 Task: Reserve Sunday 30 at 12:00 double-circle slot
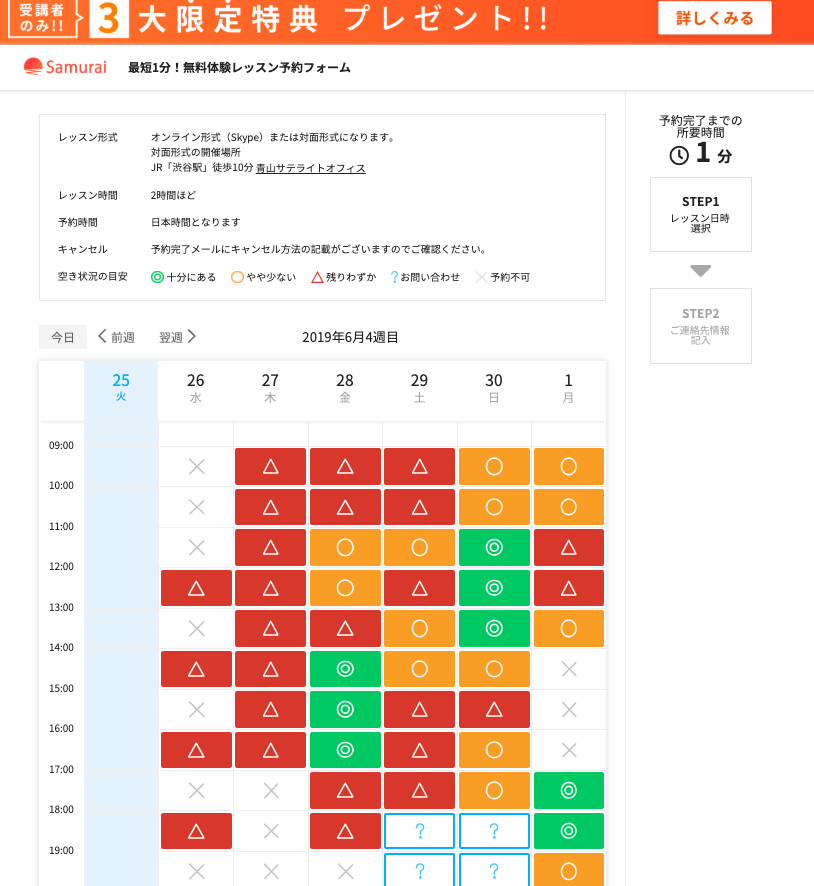pyautogui.click(x=494, y=588)
